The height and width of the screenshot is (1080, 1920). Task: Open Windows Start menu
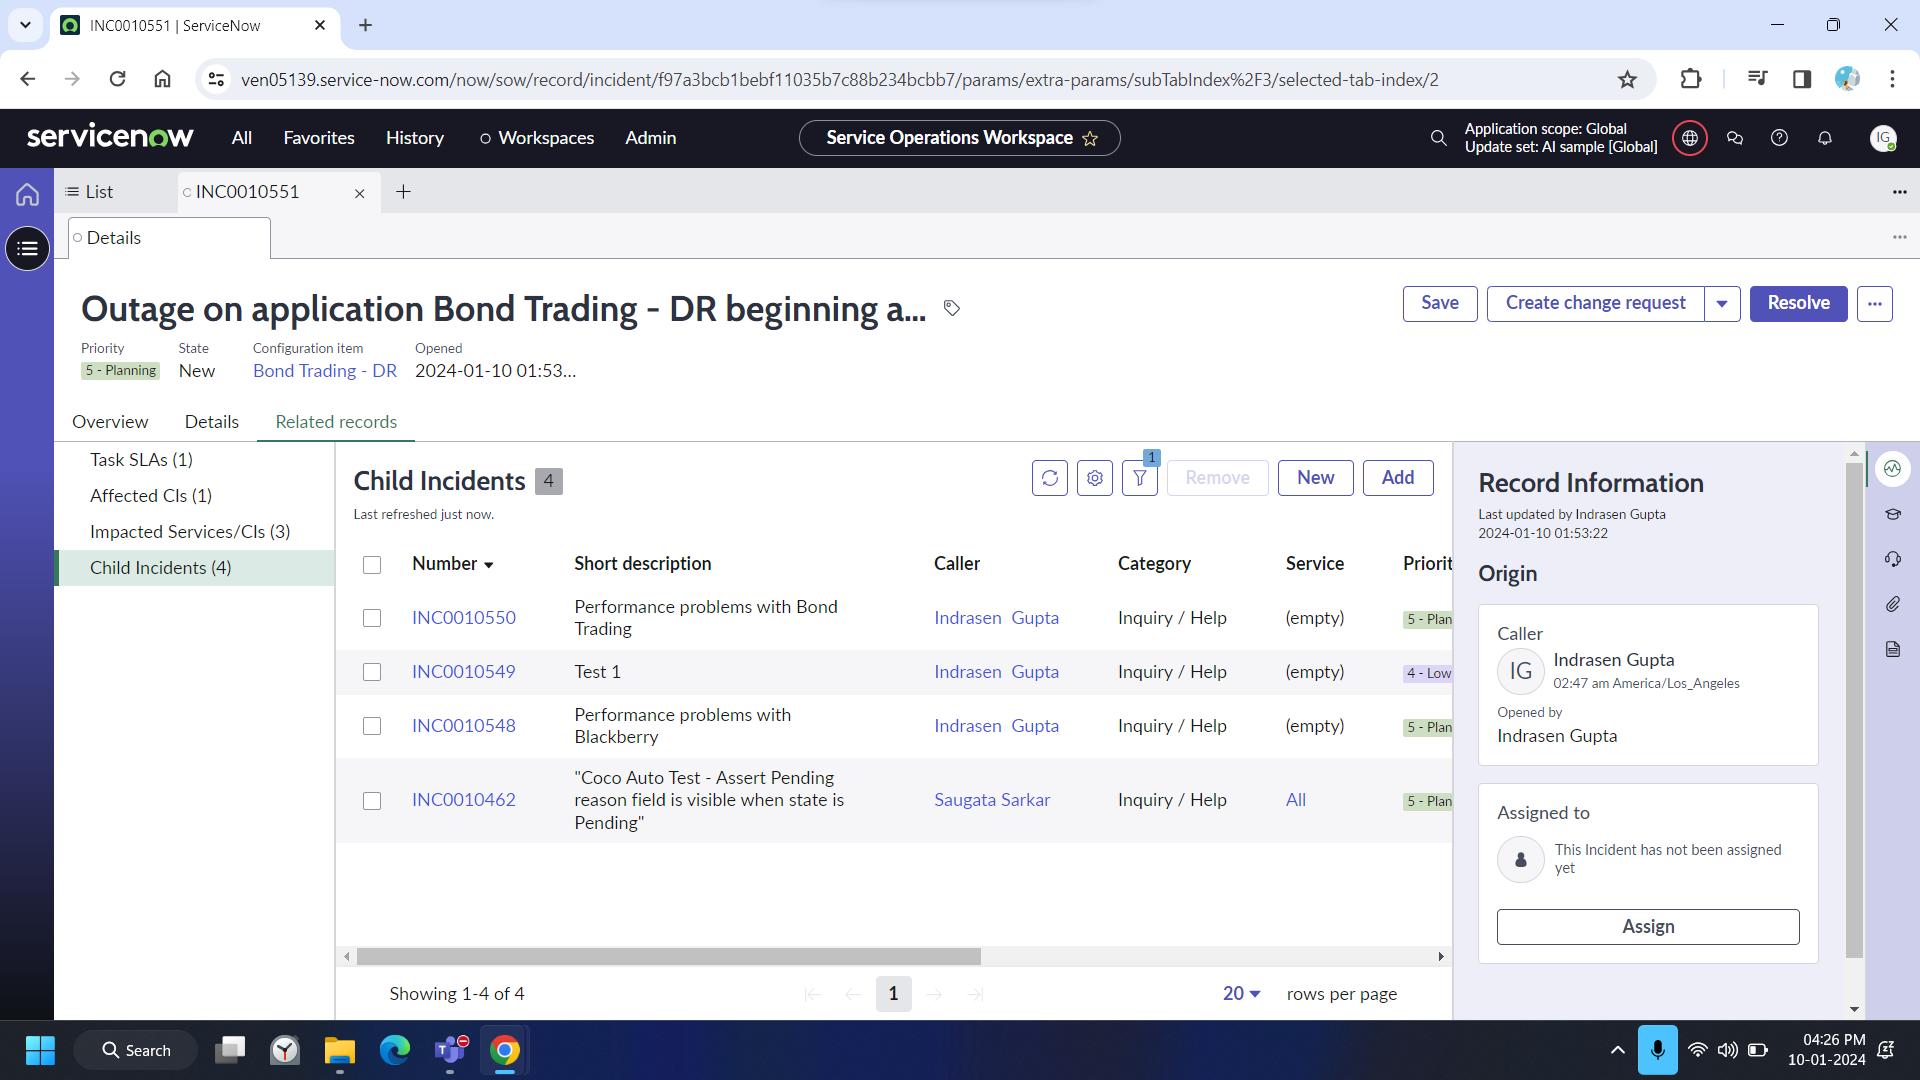pyautogui.click(x=40, y=1050)
